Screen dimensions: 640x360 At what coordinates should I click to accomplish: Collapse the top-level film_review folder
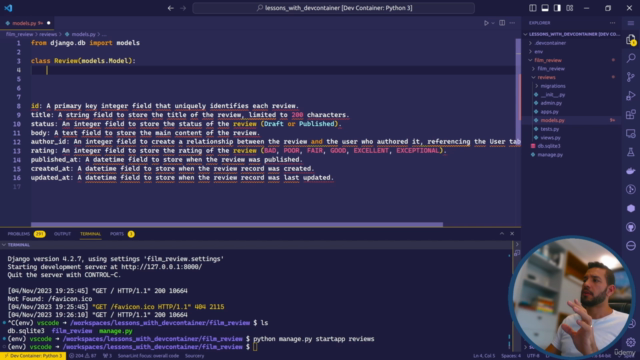[x=548, y=60]
